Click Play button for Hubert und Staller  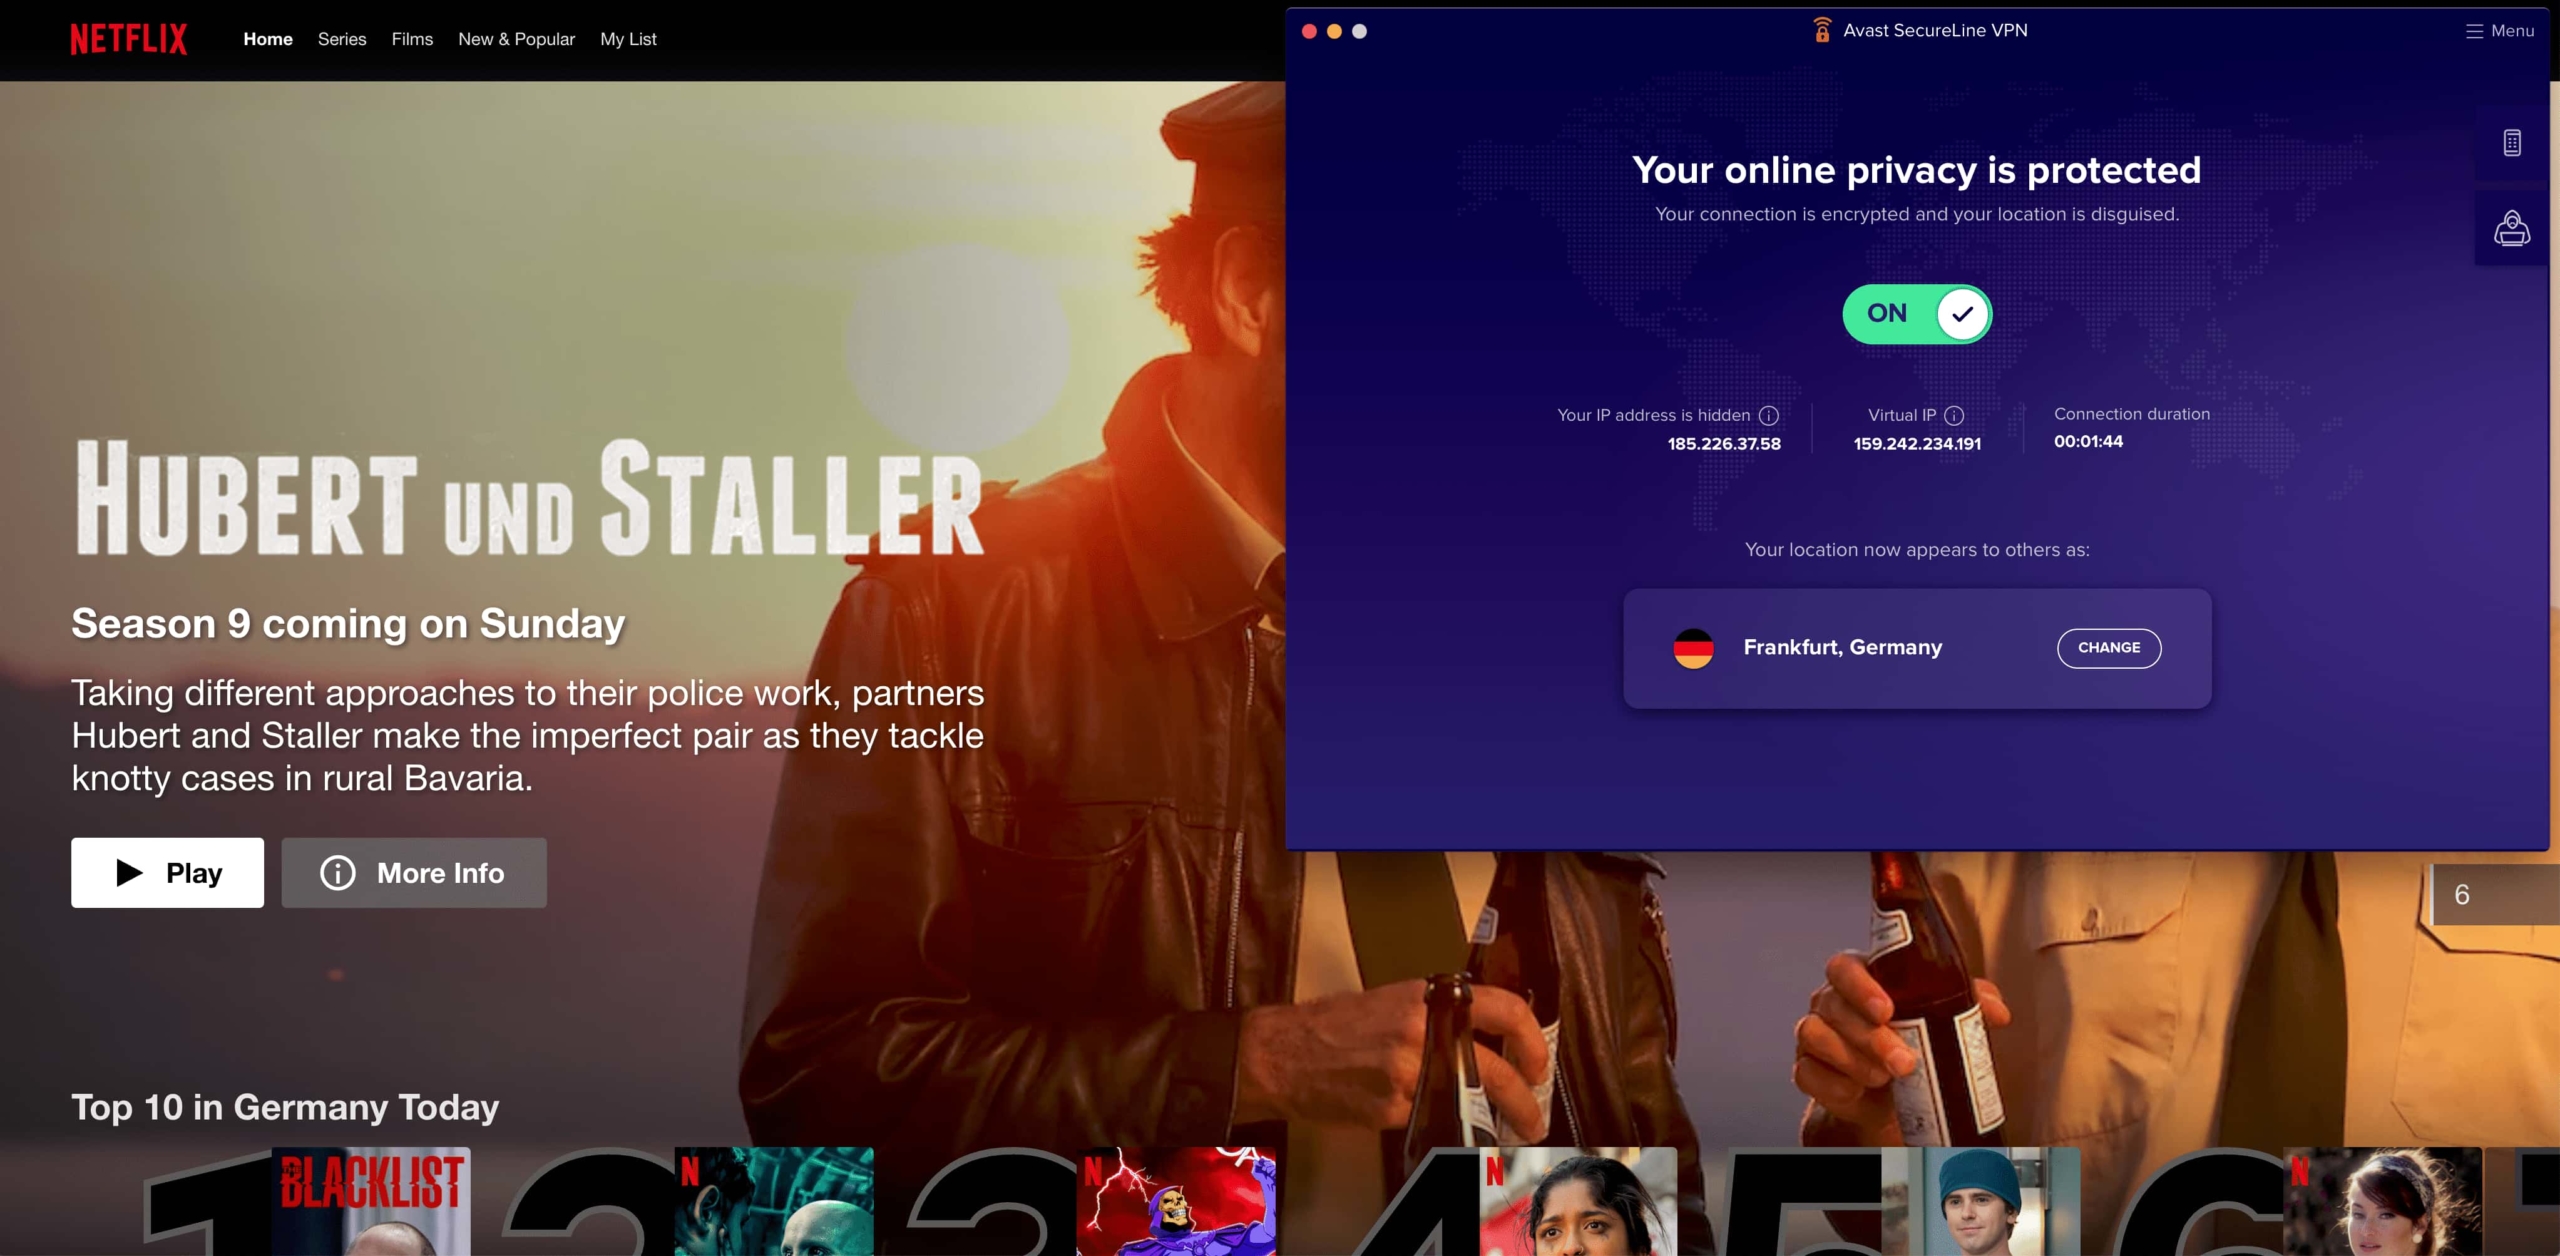(x=165, y=872)
